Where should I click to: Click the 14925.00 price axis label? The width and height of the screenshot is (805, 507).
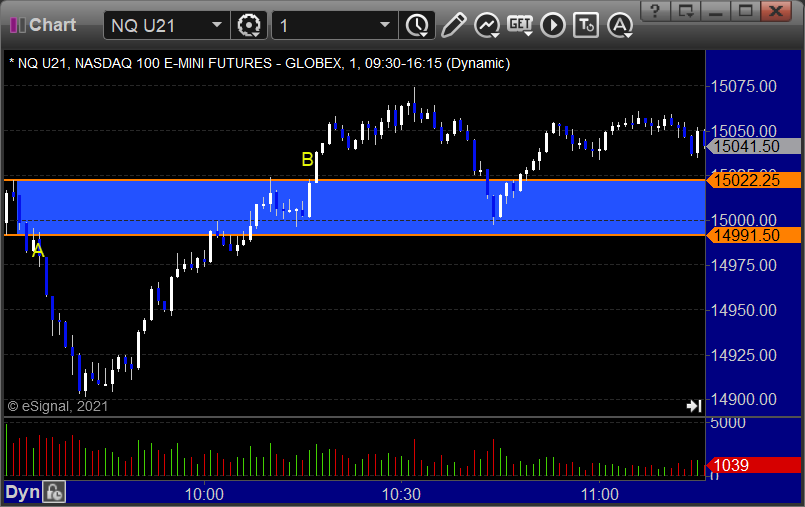(x=743, y=355)
